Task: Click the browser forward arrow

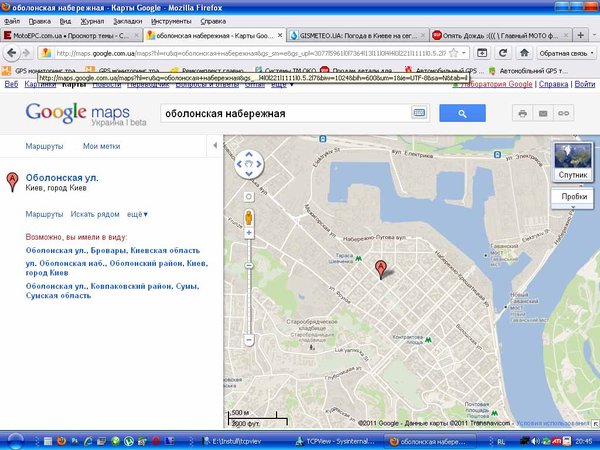Action: pyautogui.click(x=26, y=53)
